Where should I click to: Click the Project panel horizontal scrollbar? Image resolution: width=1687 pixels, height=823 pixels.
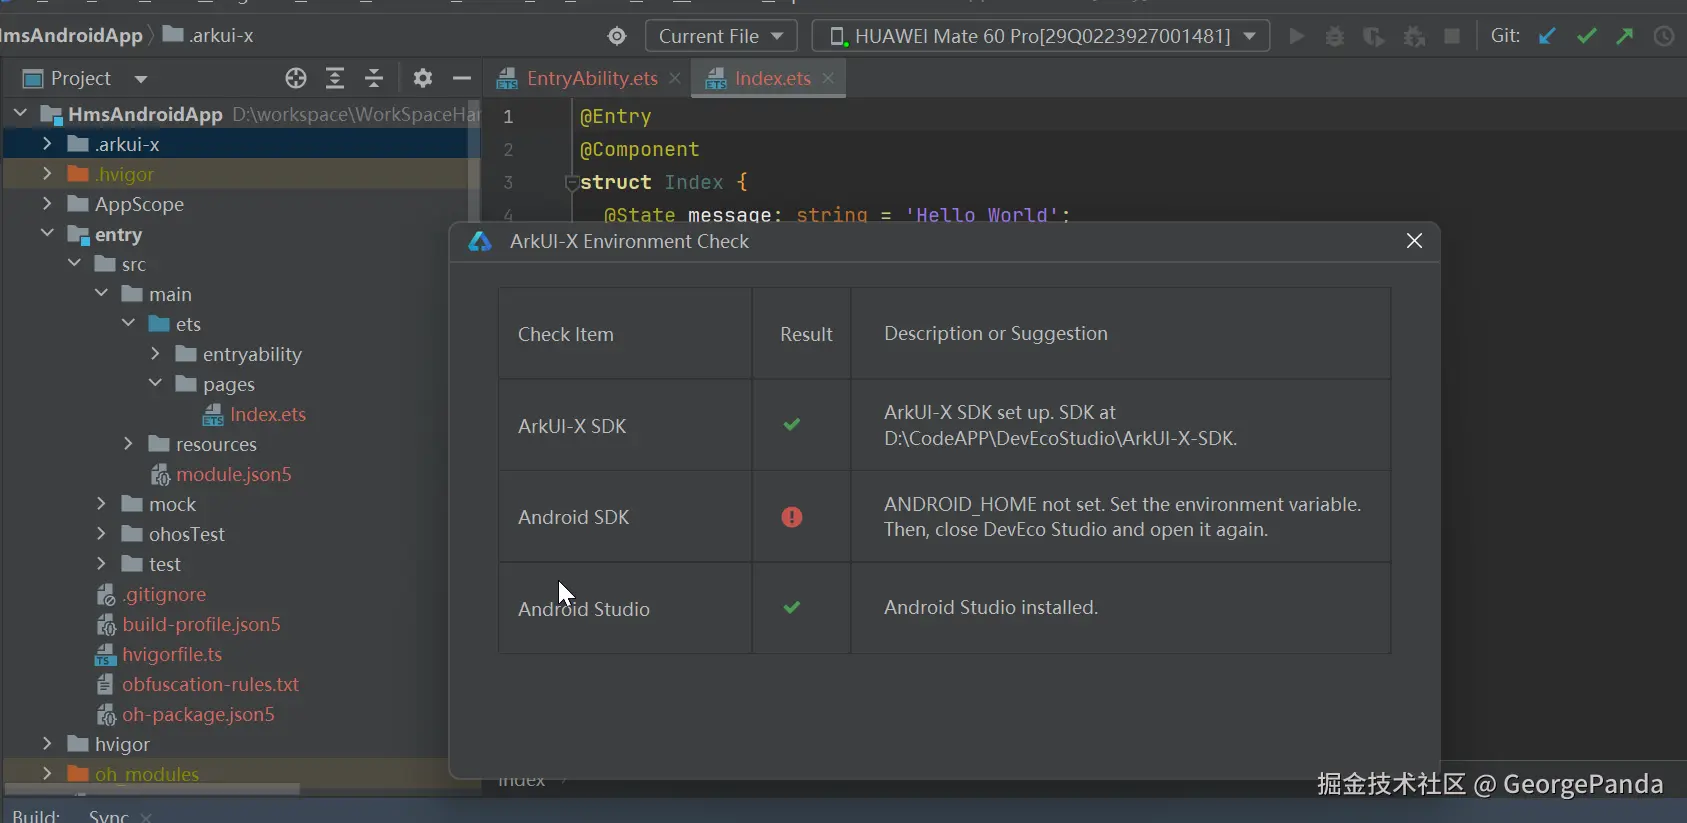pos(152,789)
